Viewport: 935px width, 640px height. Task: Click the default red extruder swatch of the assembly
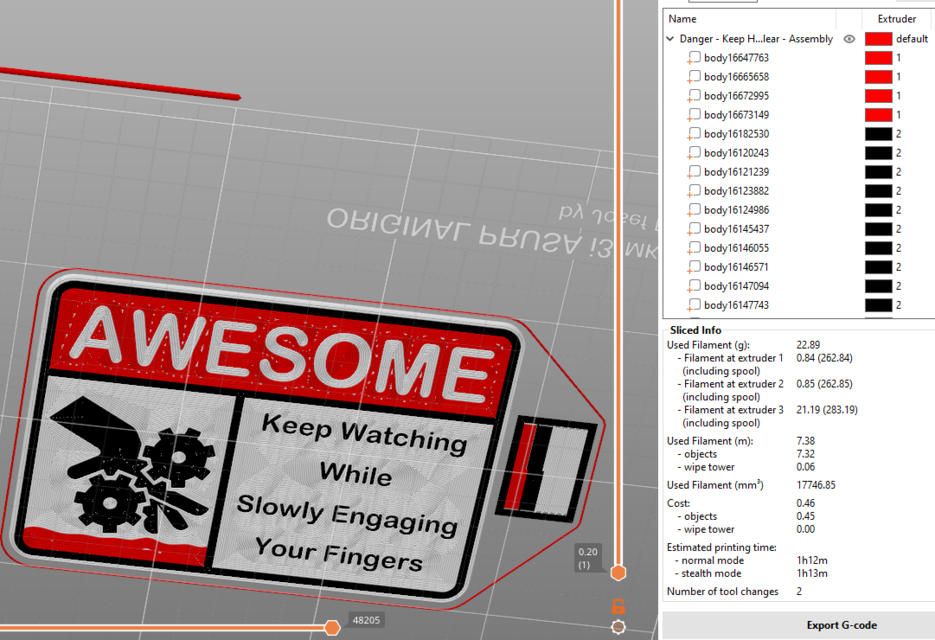click(877, 38)
